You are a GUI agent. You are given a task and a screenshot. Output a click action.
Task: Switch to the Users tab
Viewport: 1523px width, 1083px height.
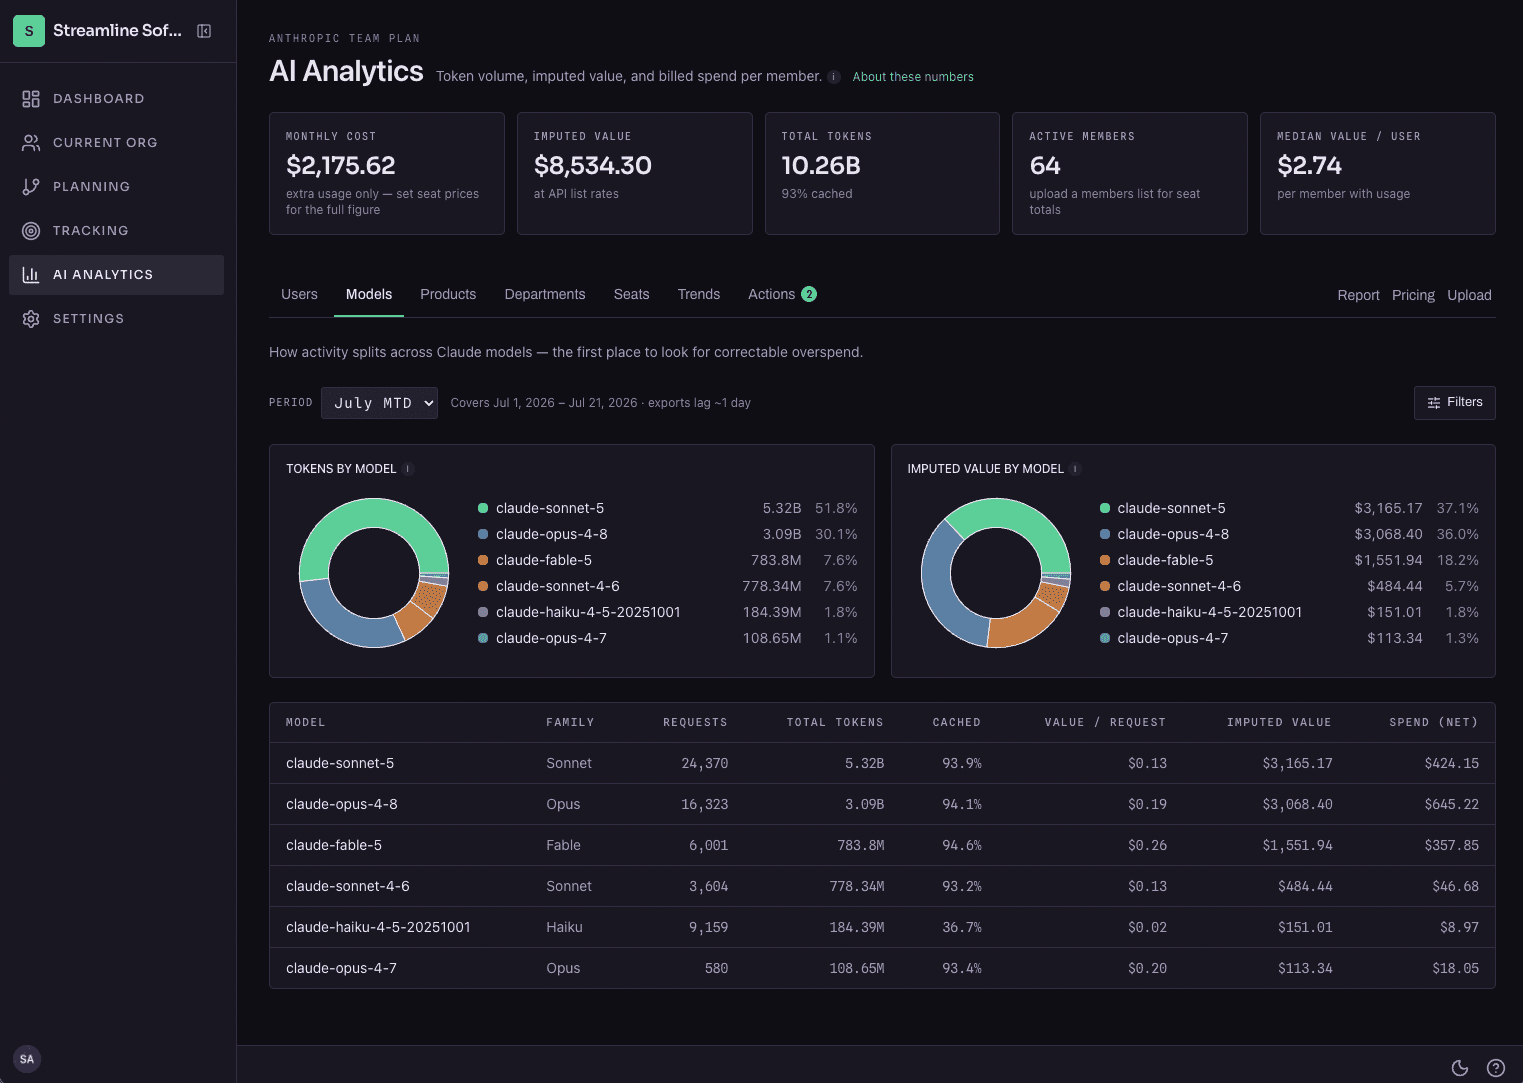coord(299,294)
